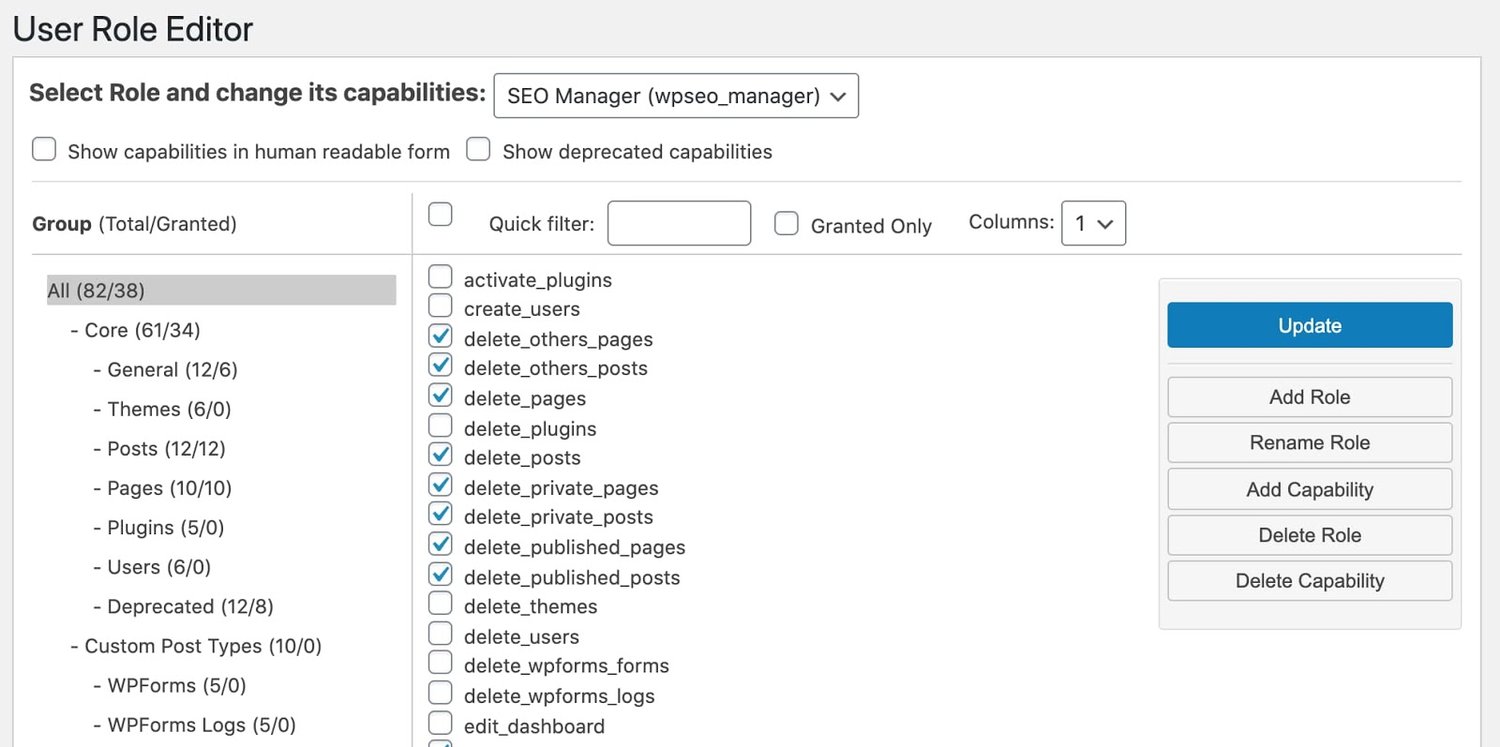Check the edit_dashboard capability
This screenshot has width=1500, height=747.
pos(440,723)
